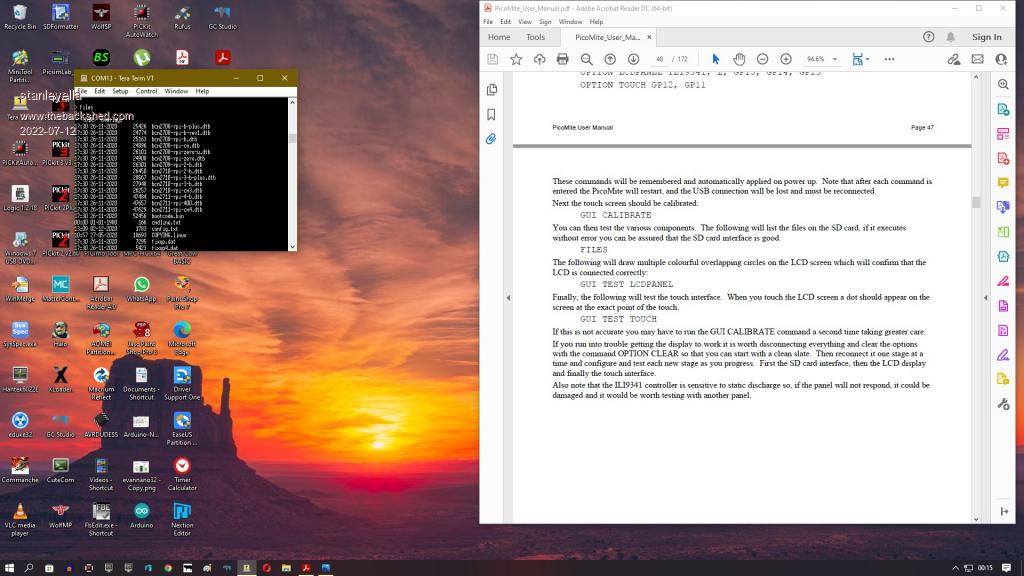Viewport: 1024px width, 576px height.
Task: Zoom out with the minus button
Action: click(x=763, y=60)
